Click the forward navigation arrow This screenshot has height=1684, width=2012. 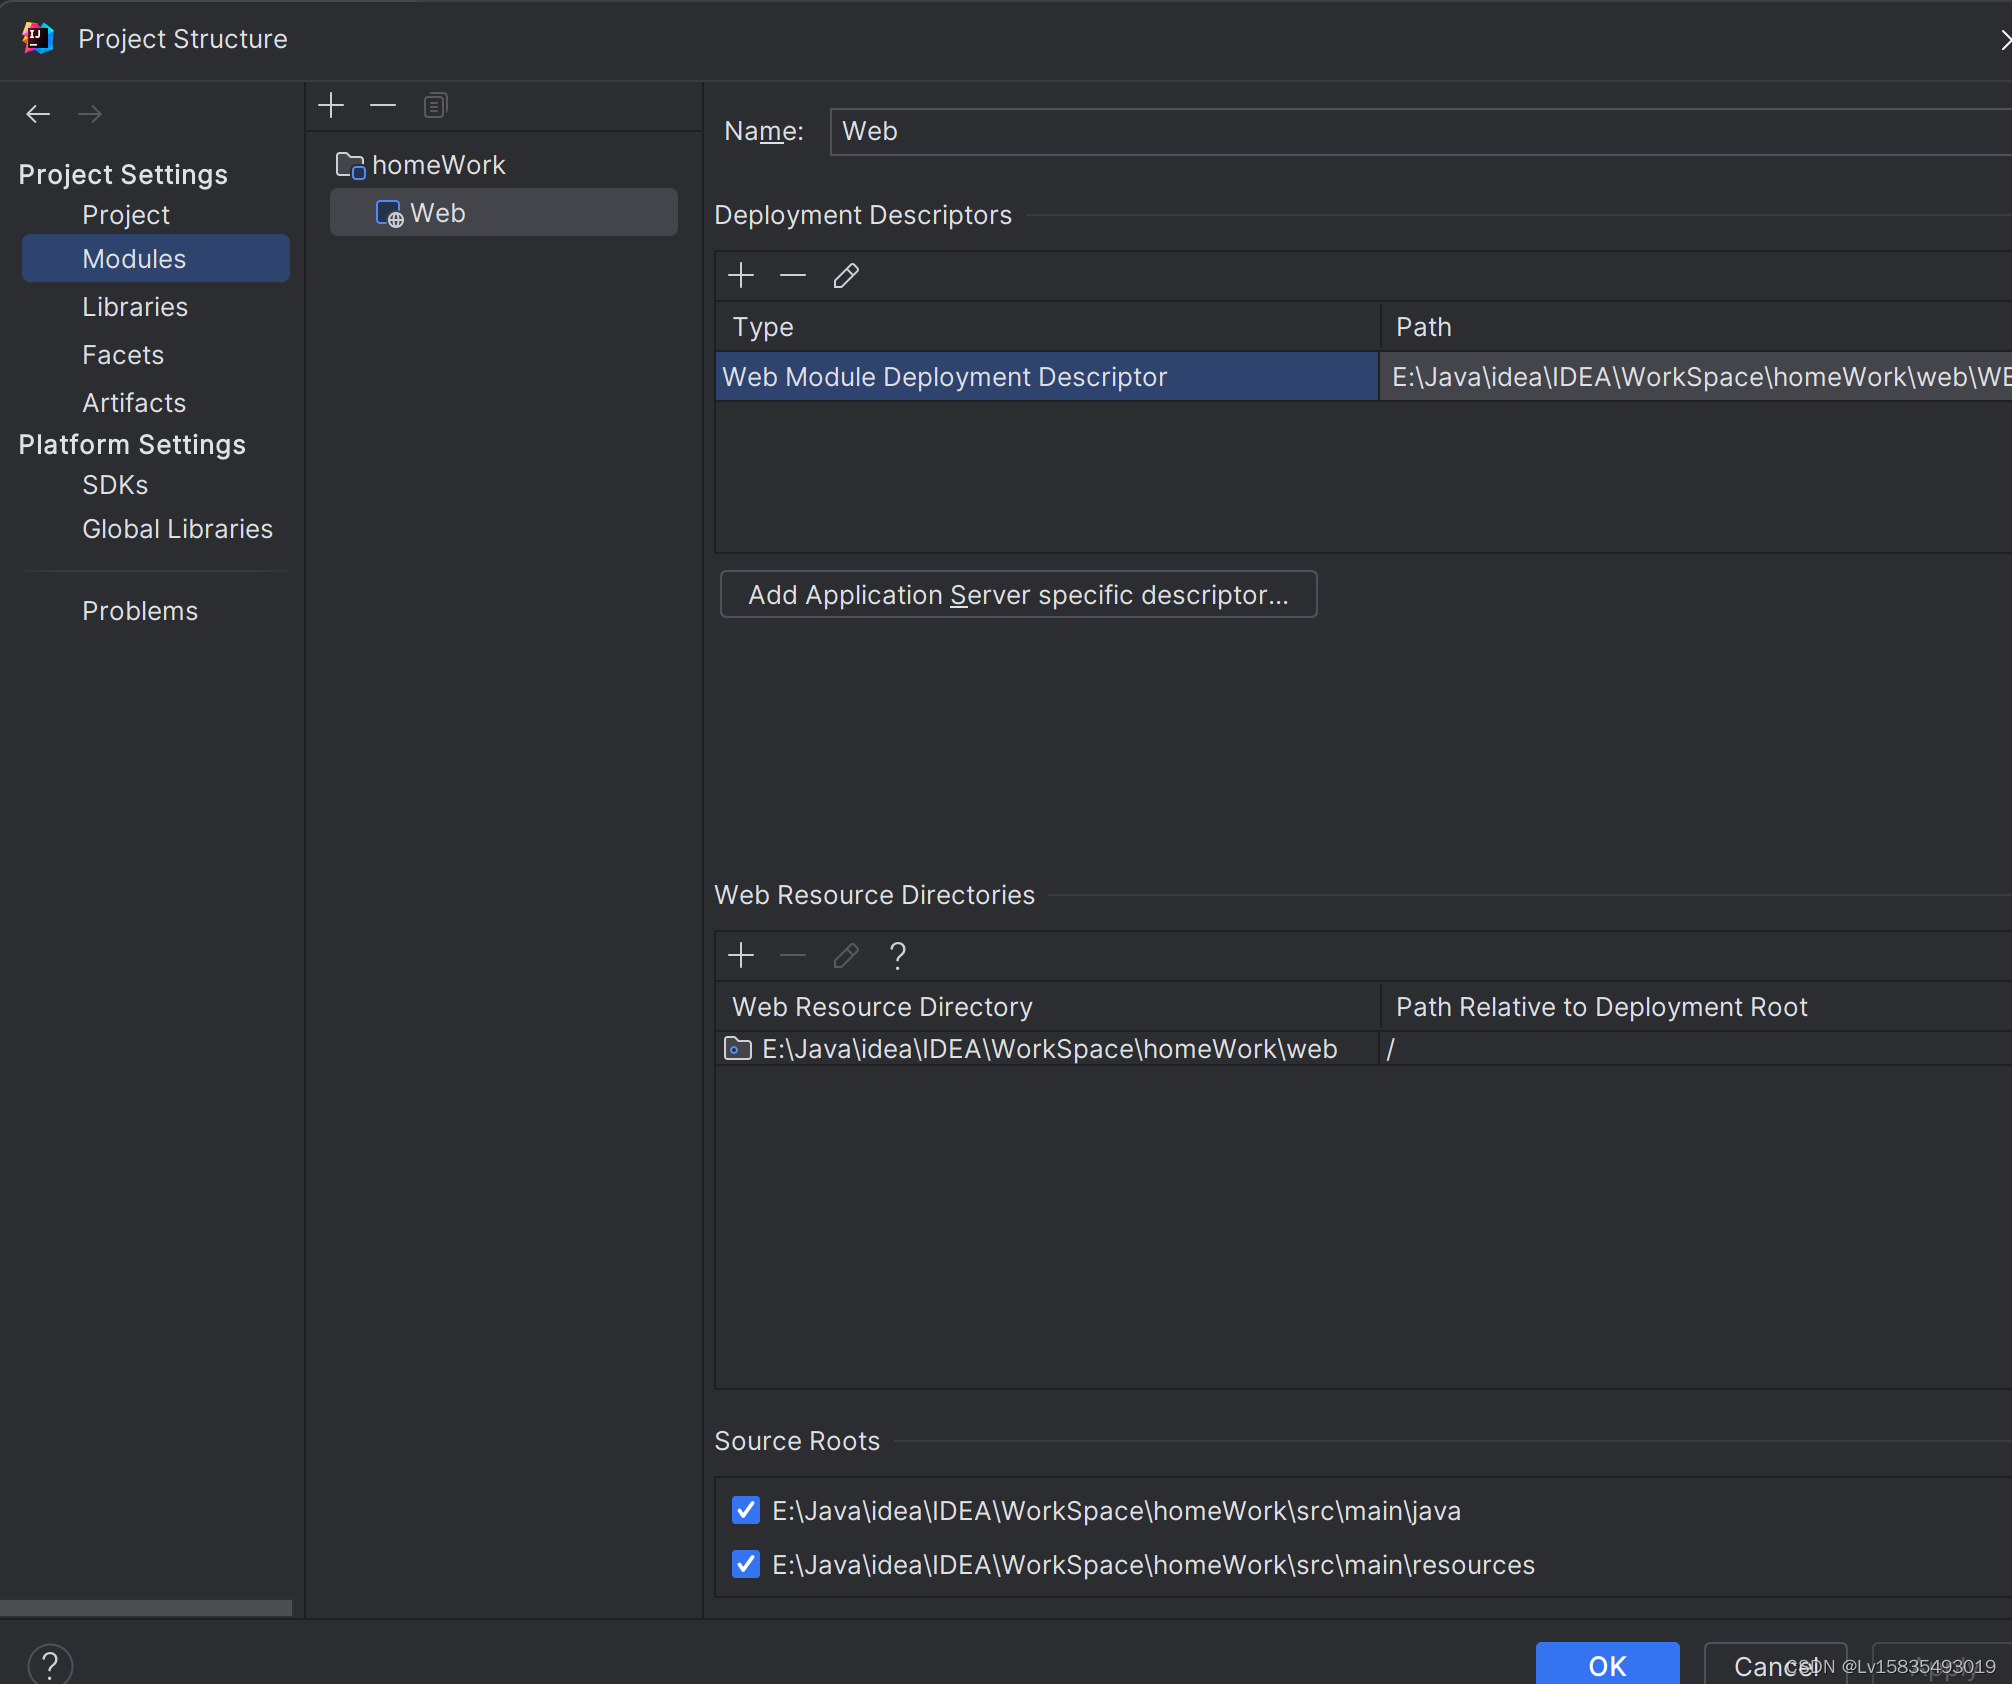[90, 114]
